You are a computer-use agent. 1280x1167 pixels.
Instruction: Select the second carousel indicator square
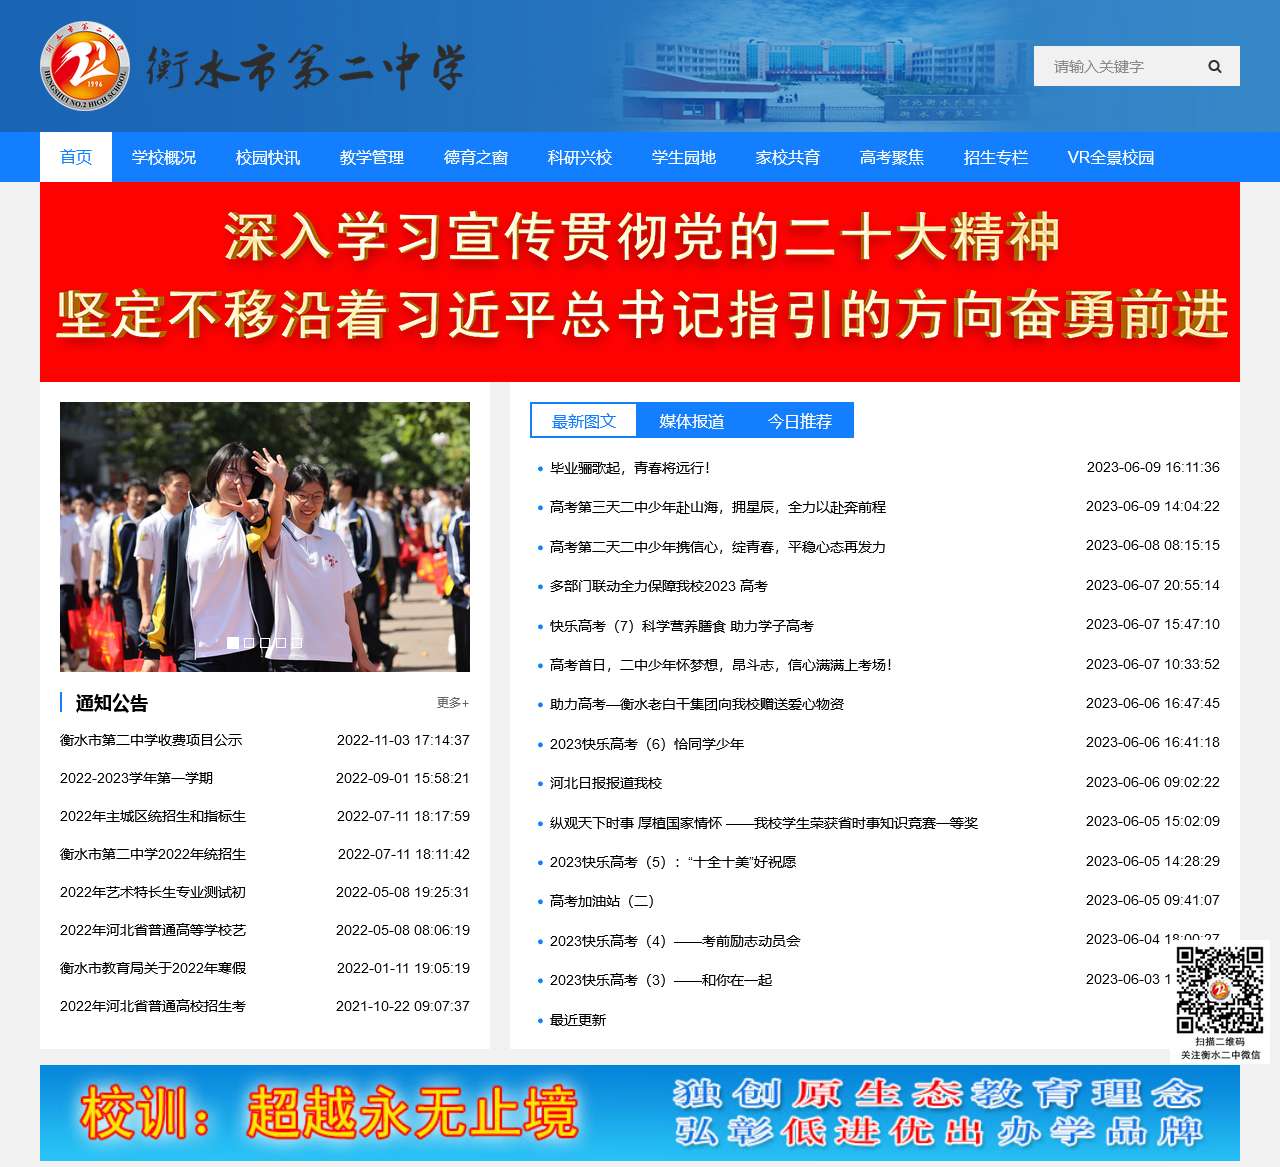(x=249, y=643)
